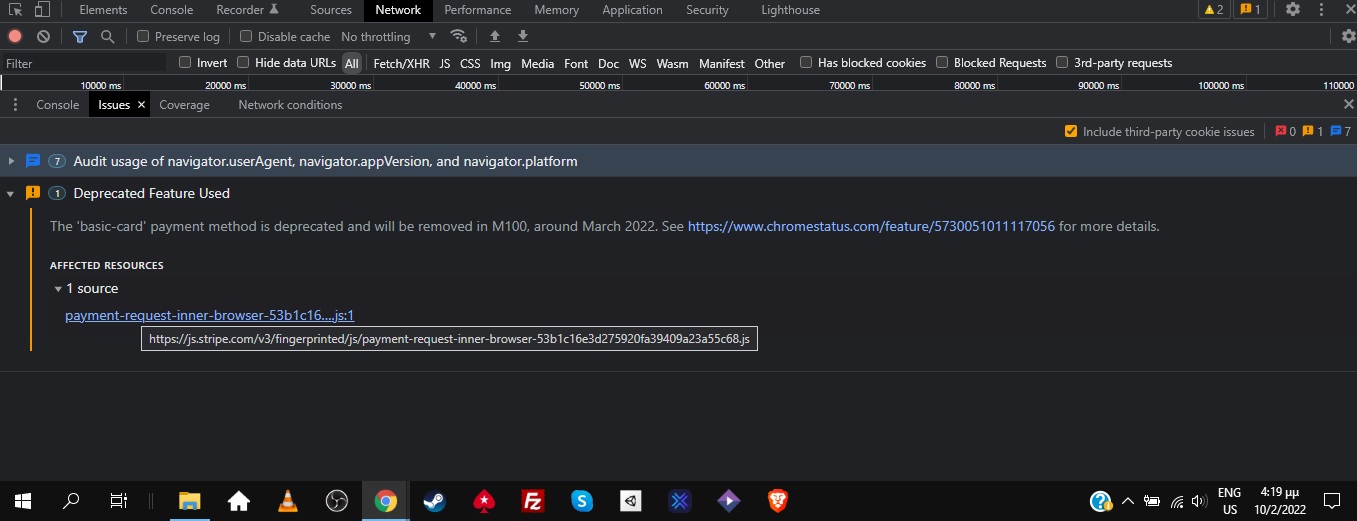Check Has blocked cookies filter
Image resolution: width=1357 pixels, height=521 pixels.
tap(806, 62)
